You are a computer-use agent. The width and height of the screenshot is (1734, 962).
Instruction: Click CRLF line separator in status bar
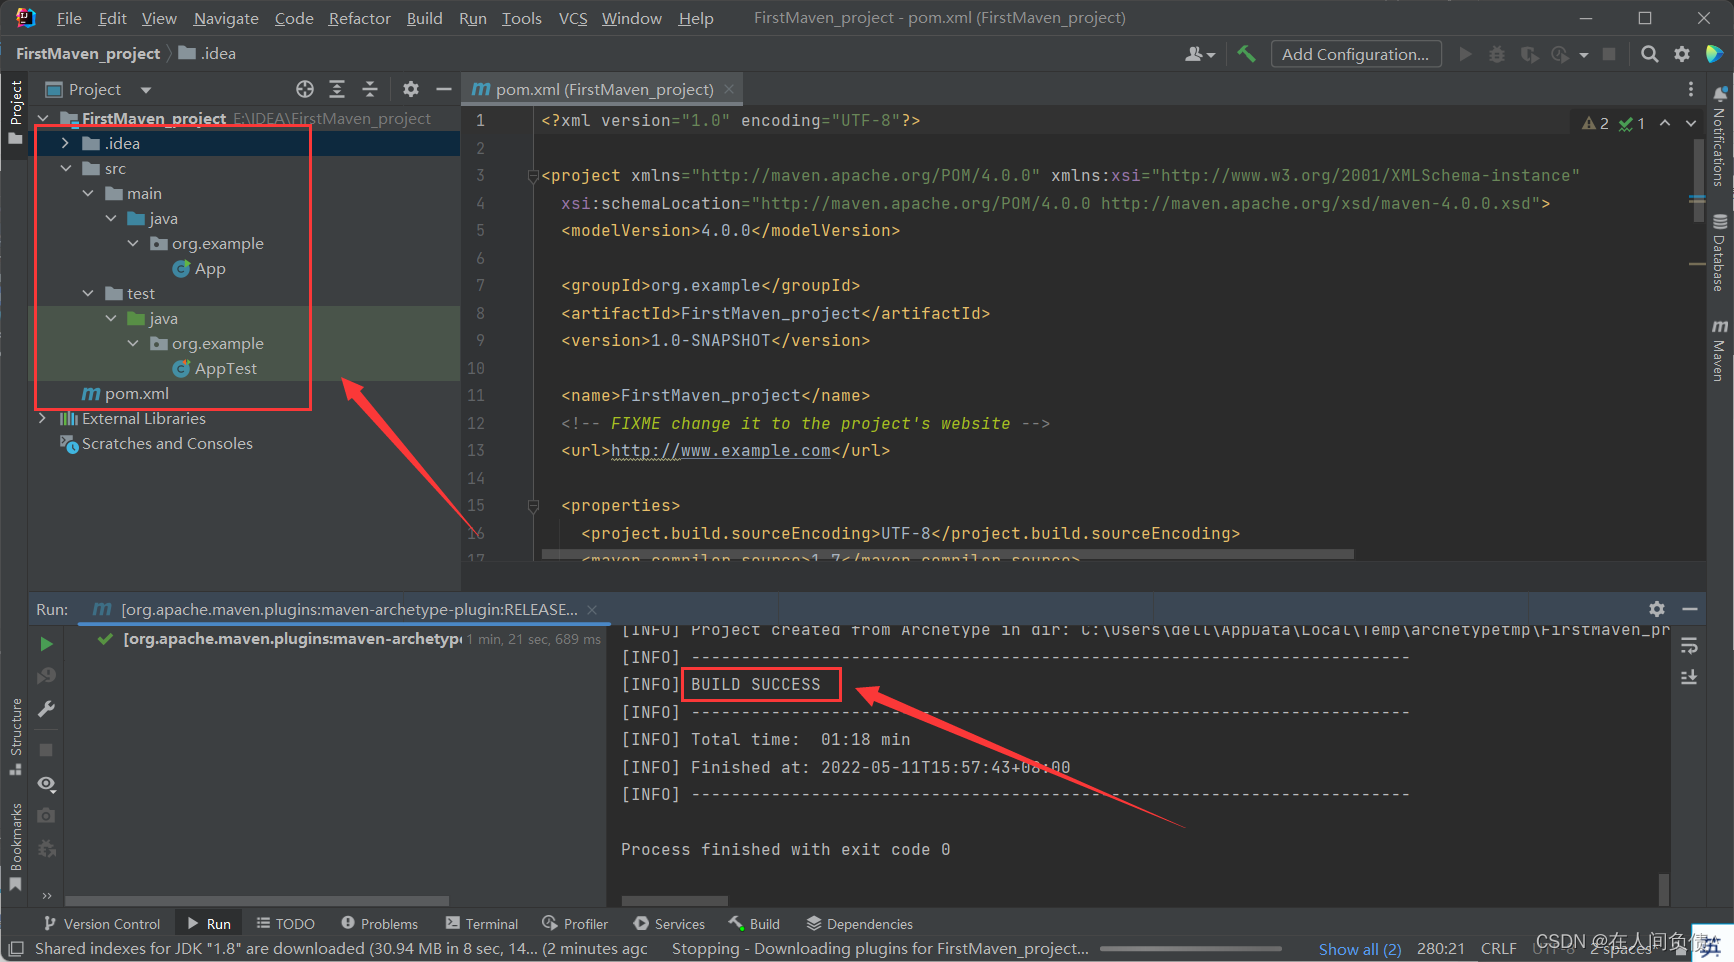(1498, 948)
